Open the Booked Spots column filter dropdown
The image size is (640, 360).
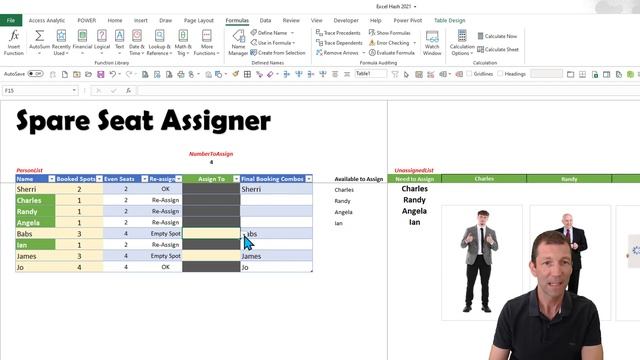99,179
